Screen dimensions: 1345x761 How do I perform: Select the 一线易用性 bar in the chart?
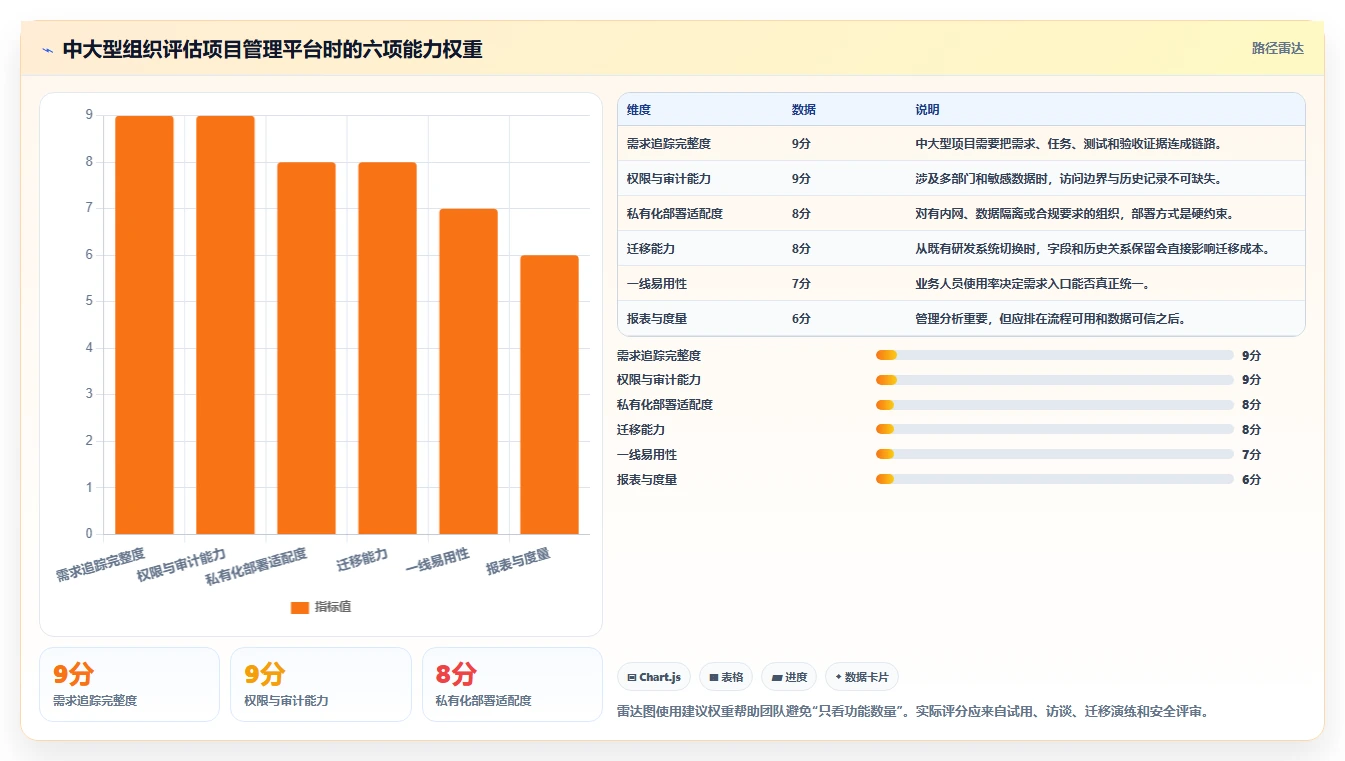[468, 371]
